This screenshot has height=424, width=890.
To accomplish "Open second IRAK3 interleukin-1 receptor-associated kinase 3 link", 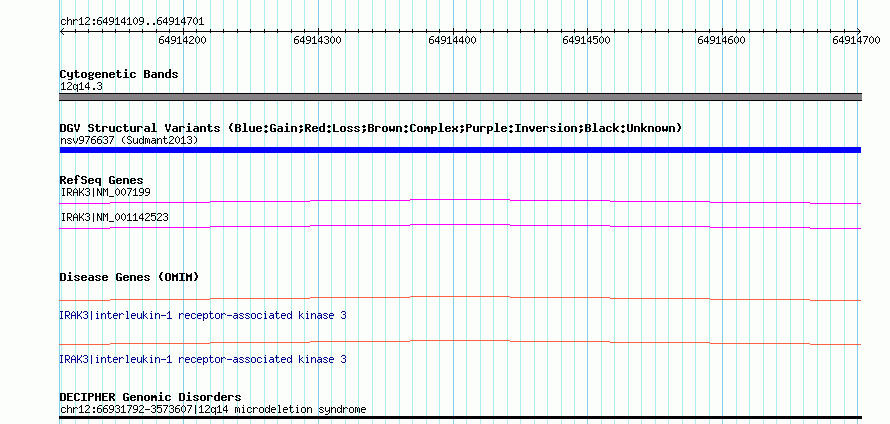I will click(203, 359).
